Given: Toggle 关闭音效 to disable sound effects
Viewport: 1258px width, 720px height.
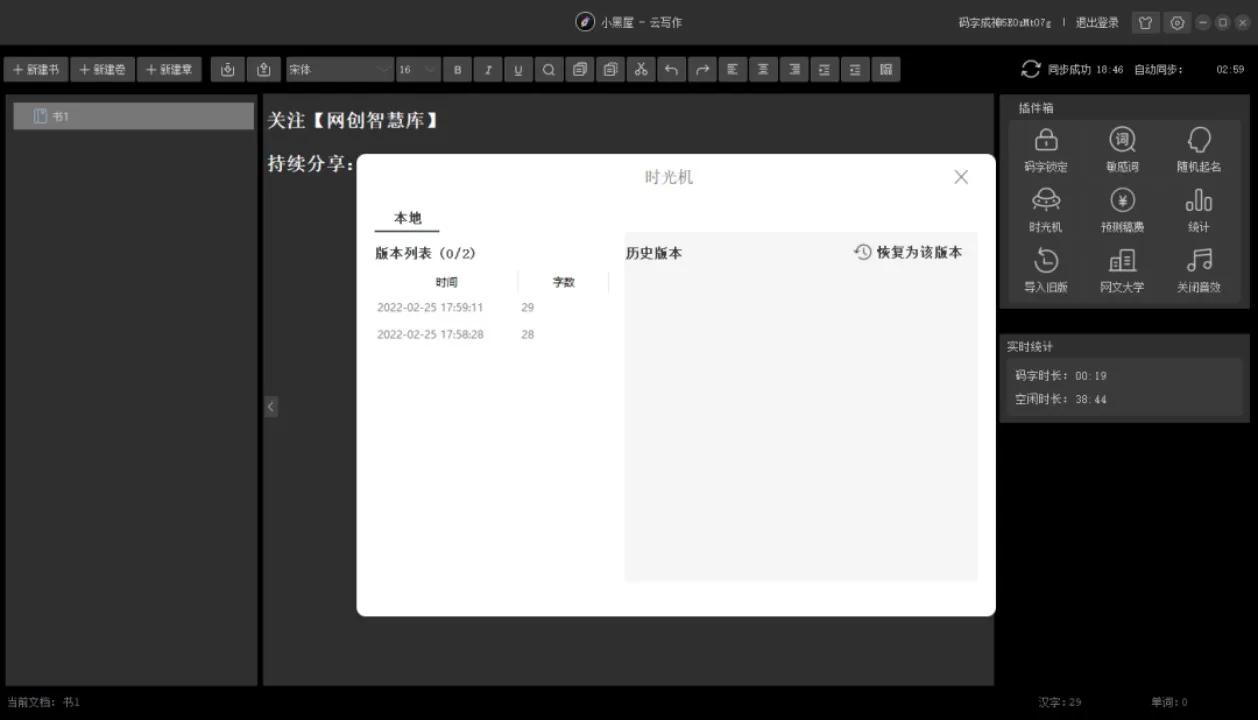Looking at the screenshot, I should pyautogui.click(x=1197, y=270).
